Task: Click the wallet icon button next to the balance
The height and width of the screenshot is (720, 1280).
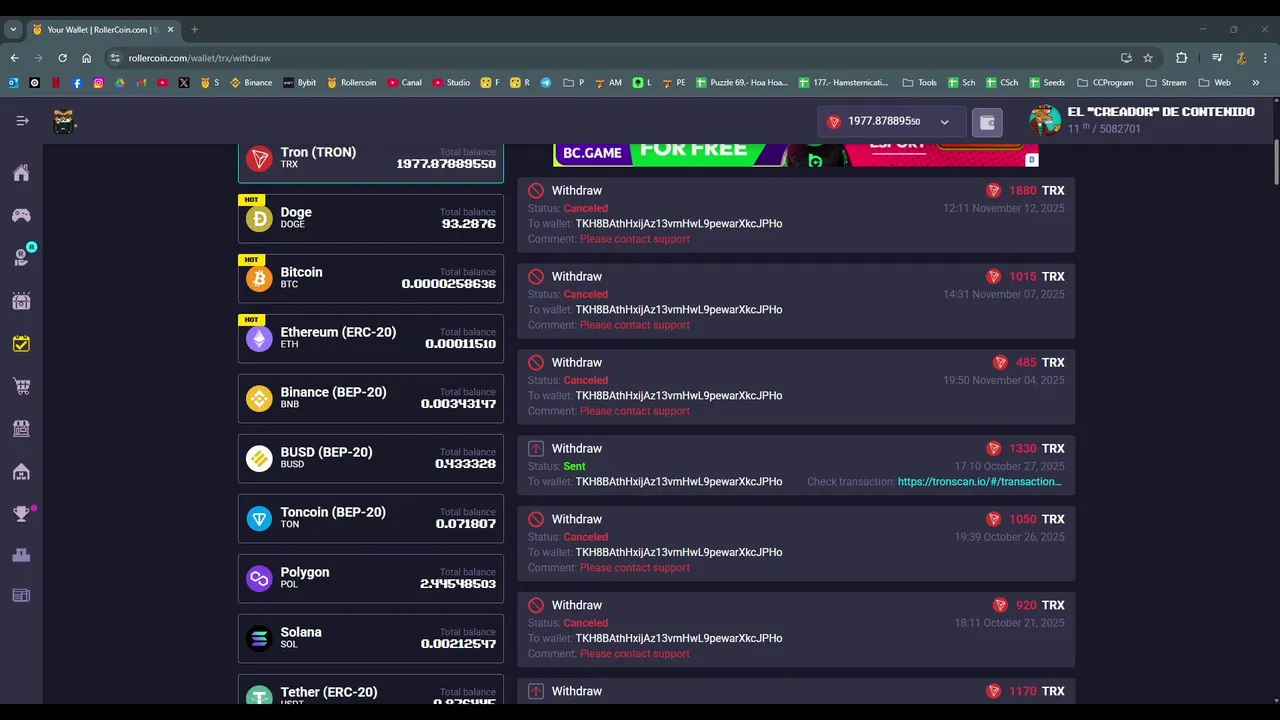Action: pyautogui.click(x=987, y=122)
